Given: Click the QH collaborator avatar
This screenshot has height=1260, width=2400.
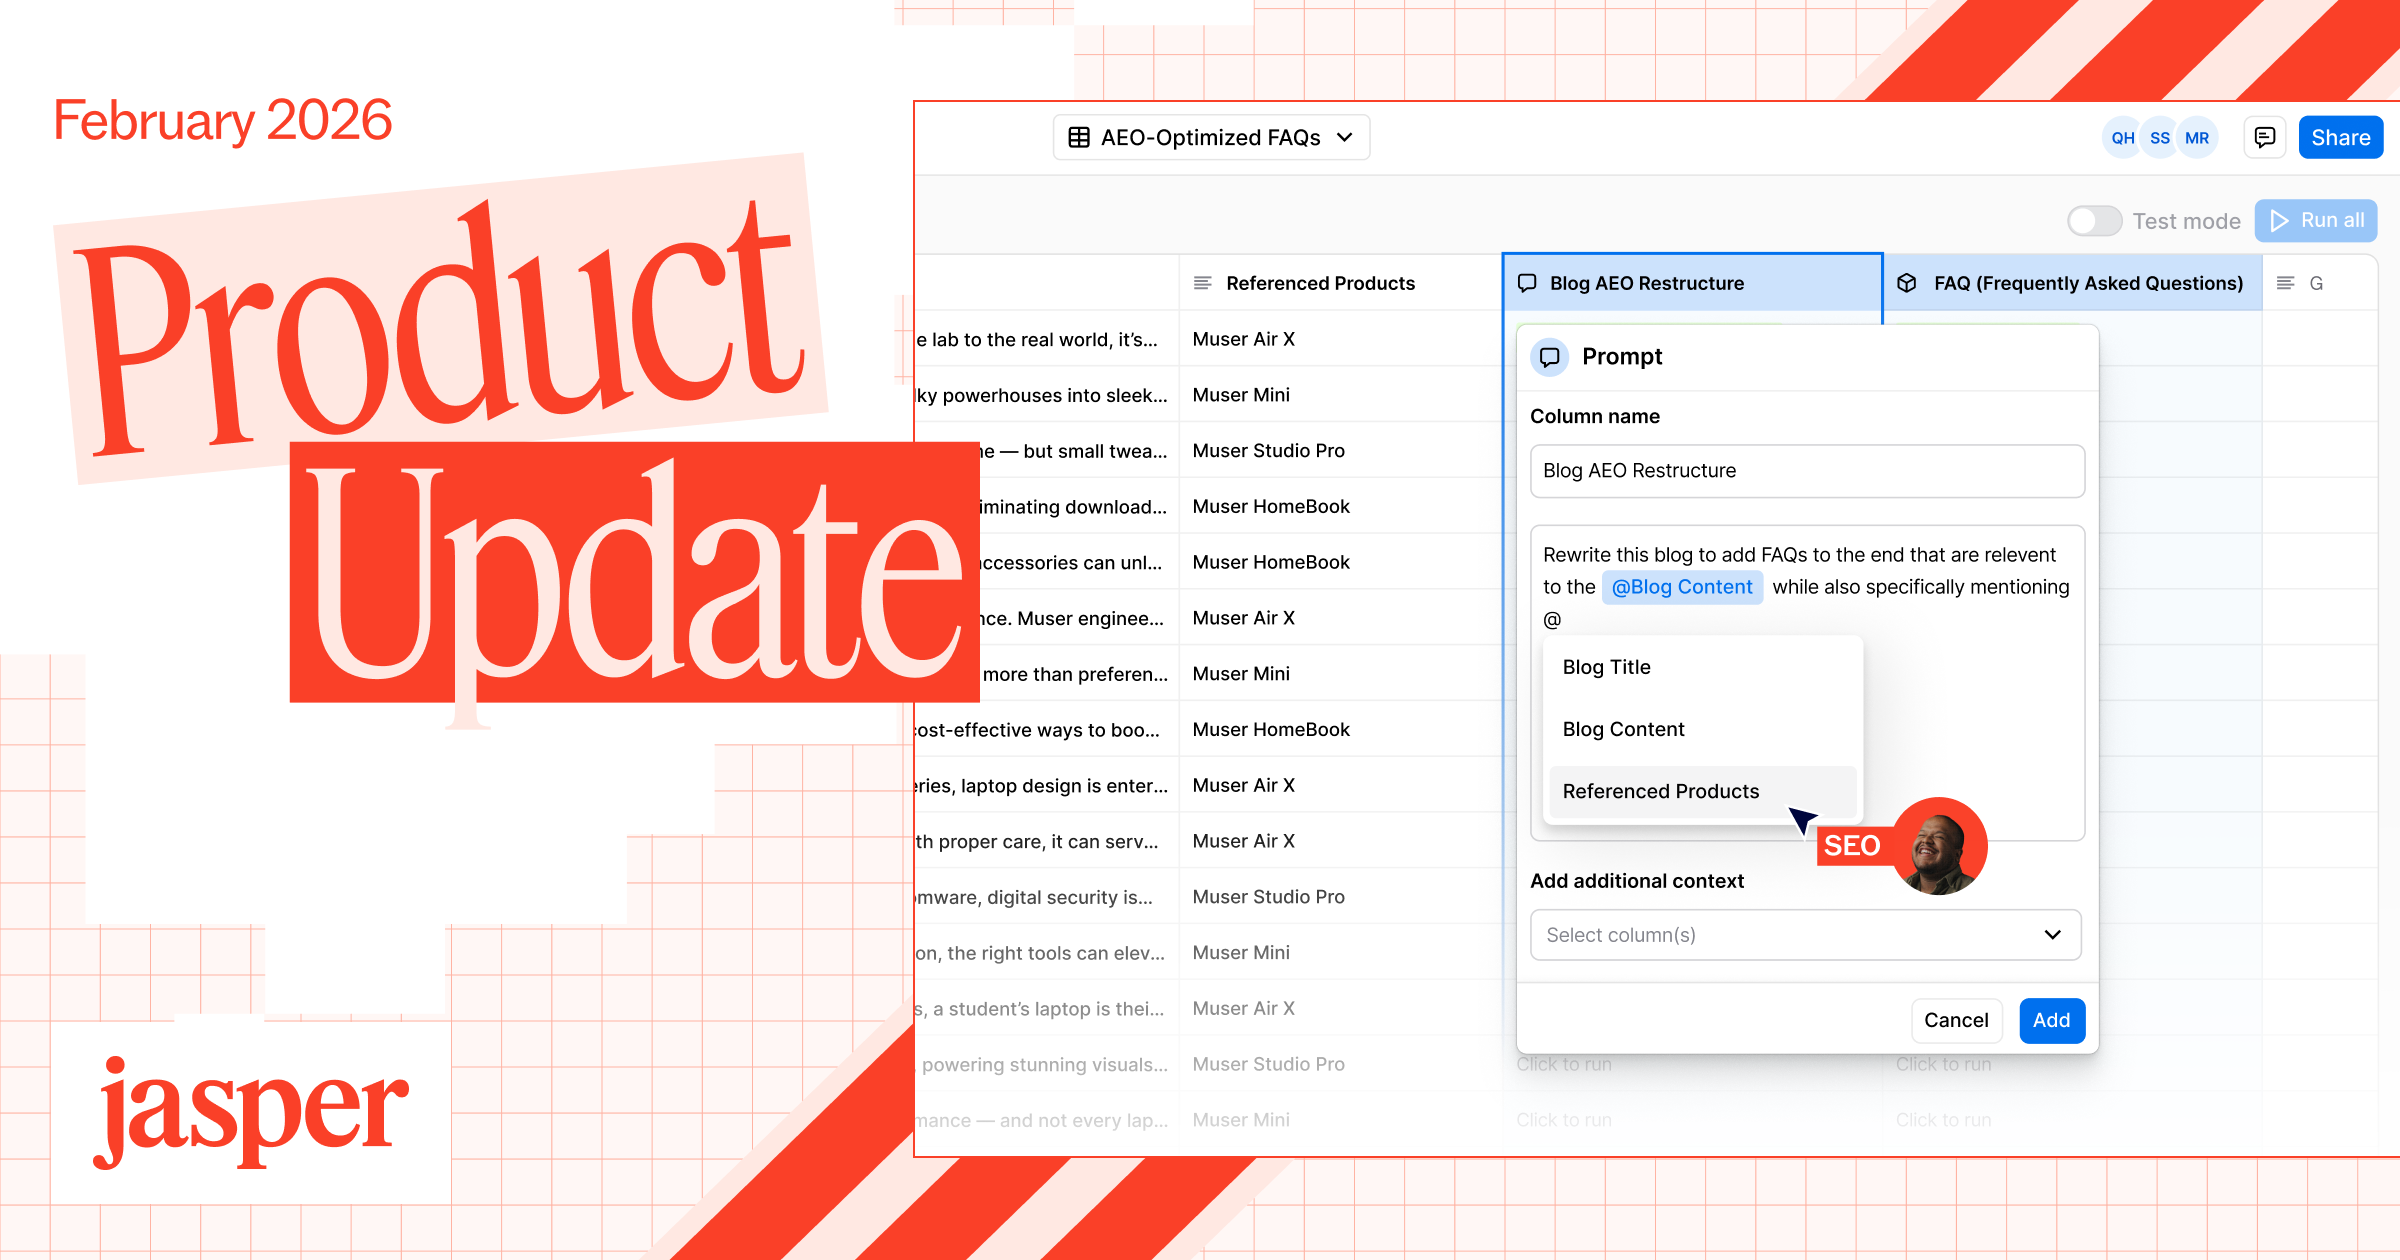Looking at the screenshot, I should click(x=2122, y=138).
